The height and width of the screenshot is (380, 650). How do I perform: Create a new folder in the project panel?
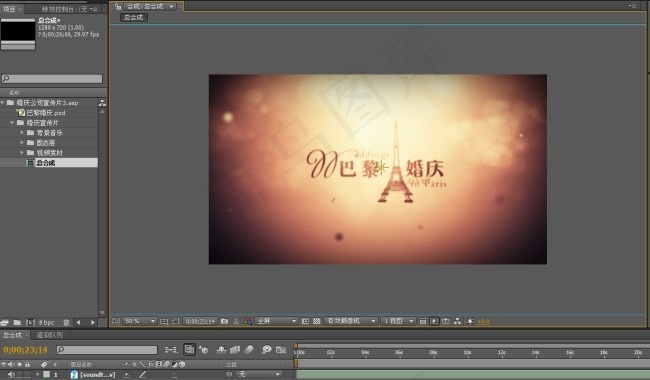click(x=17, y=322)
